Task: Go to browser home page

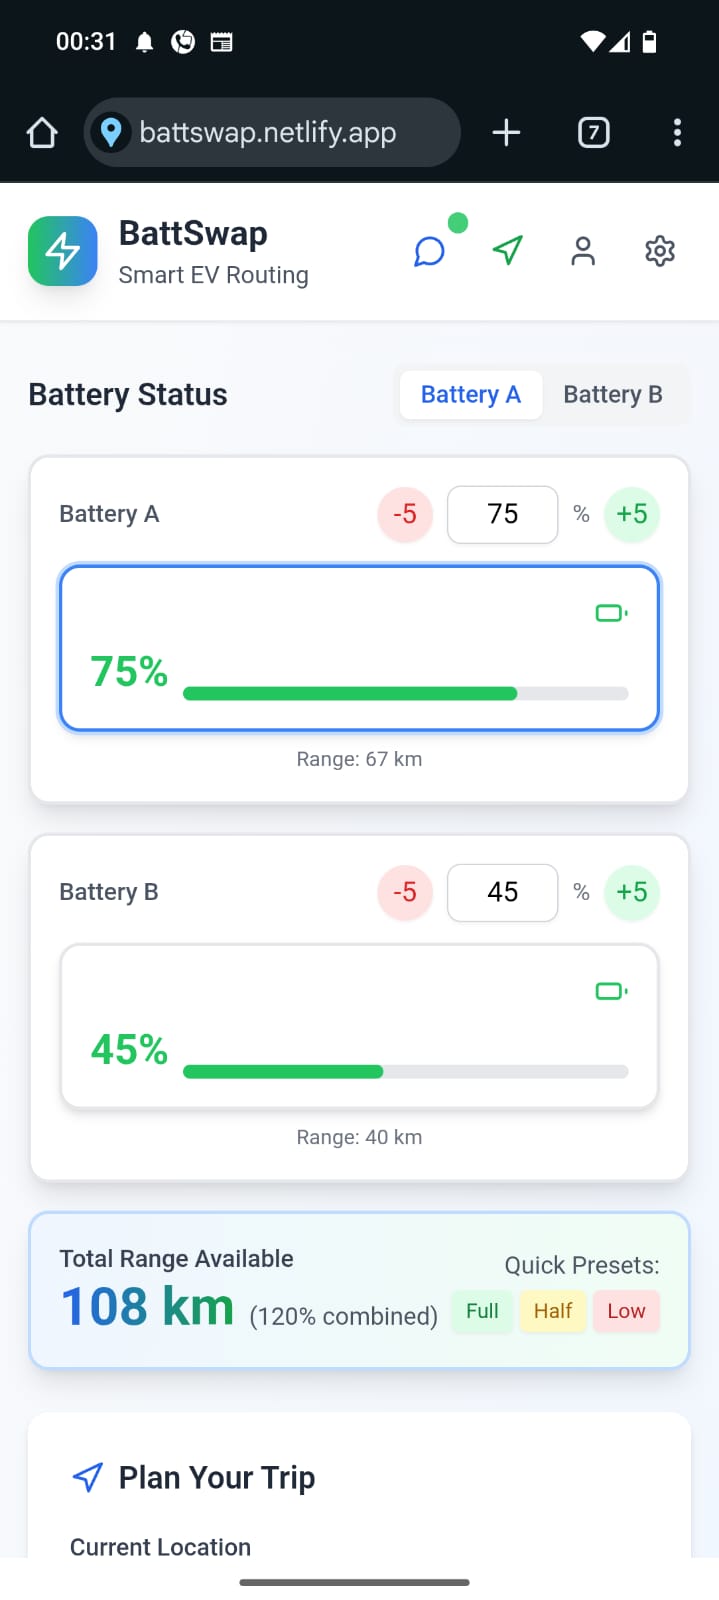Action: click(42, 132)
